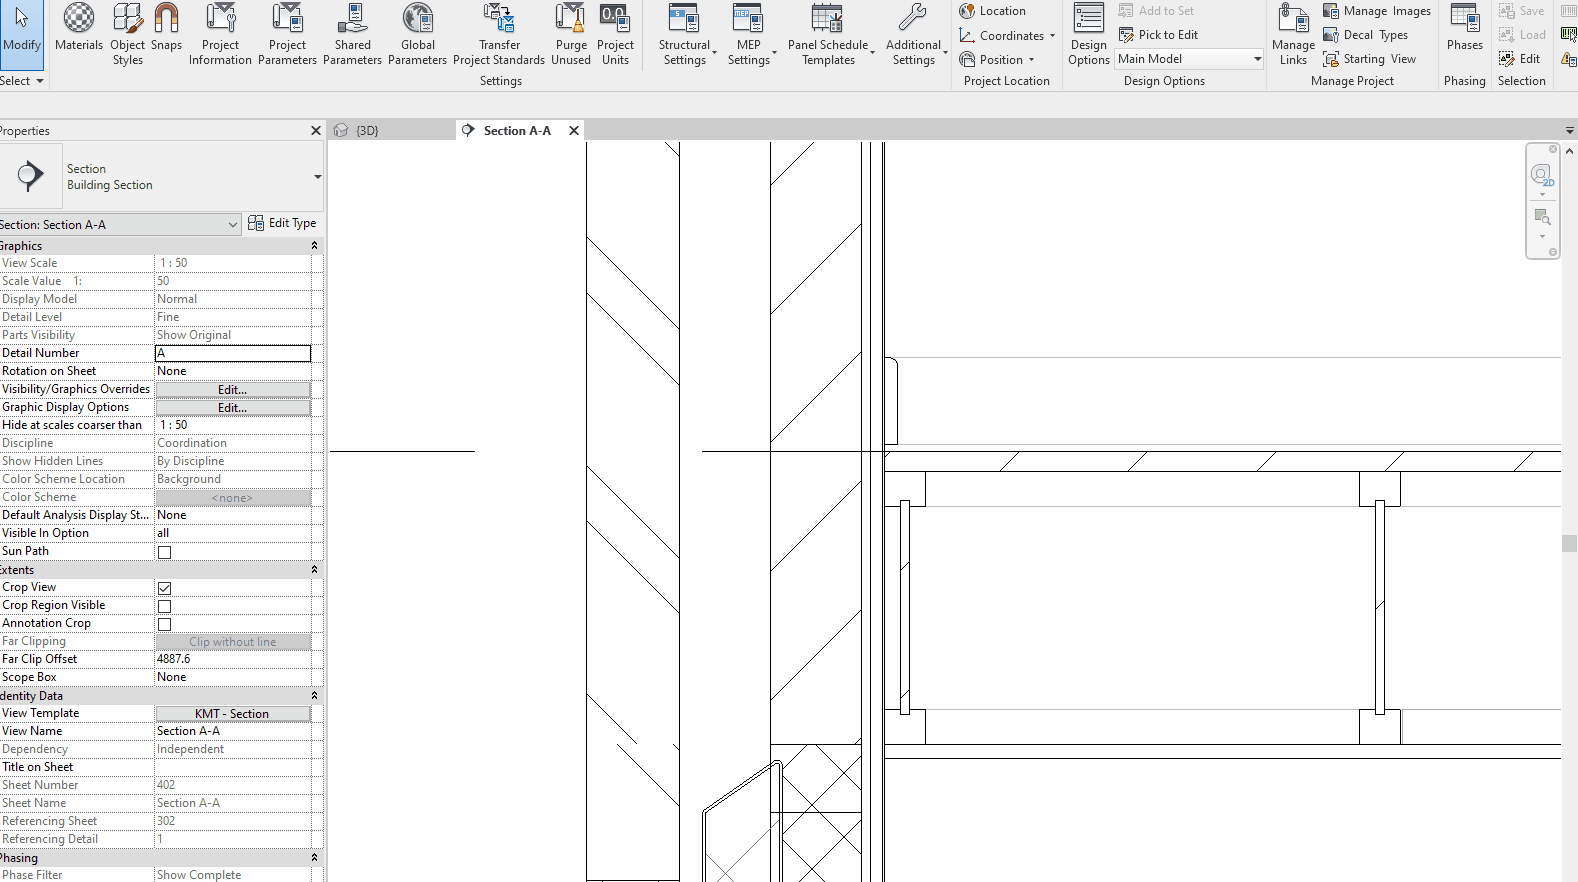Viewport: 1578px width, 882px height.
Task: Click the KMT - Section view template button
Action: point(233,714)
